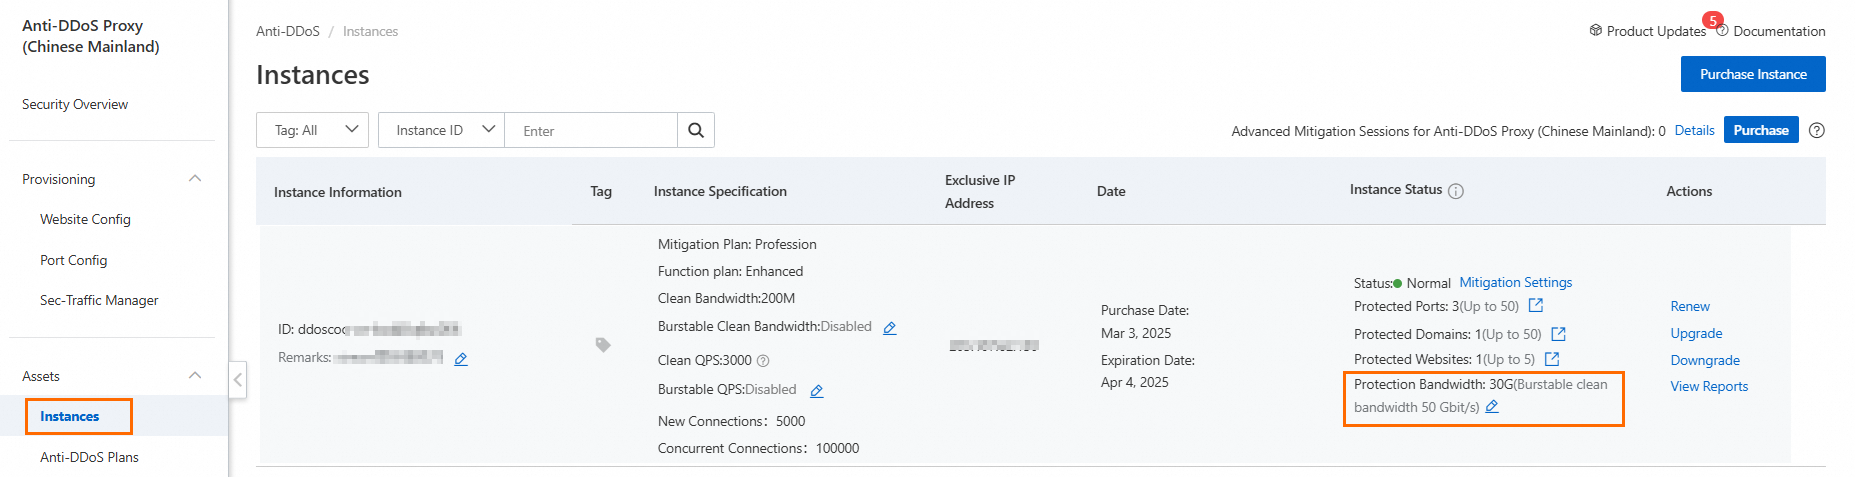
Task: Collapse the sidebar with arrow handle
Action: point(238,380)
